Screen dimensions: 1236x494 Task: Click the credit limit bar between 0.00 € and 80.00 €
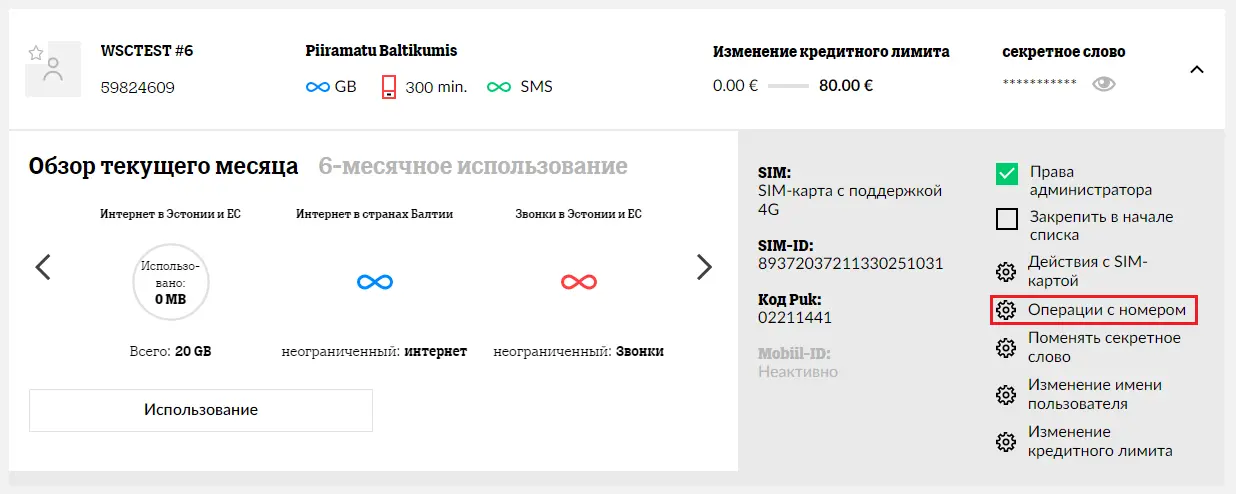pos(788,86)
